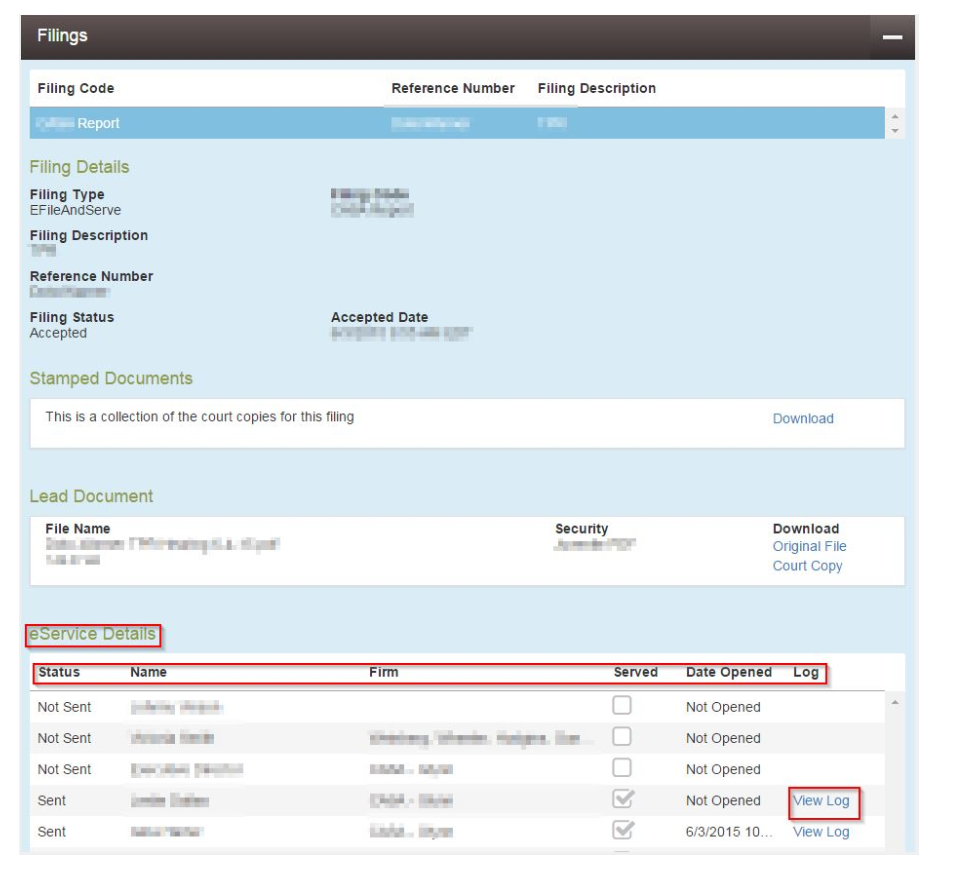The image size is (967, 872).
Task: Click the Name column header in eService
Action: [148, 672]
